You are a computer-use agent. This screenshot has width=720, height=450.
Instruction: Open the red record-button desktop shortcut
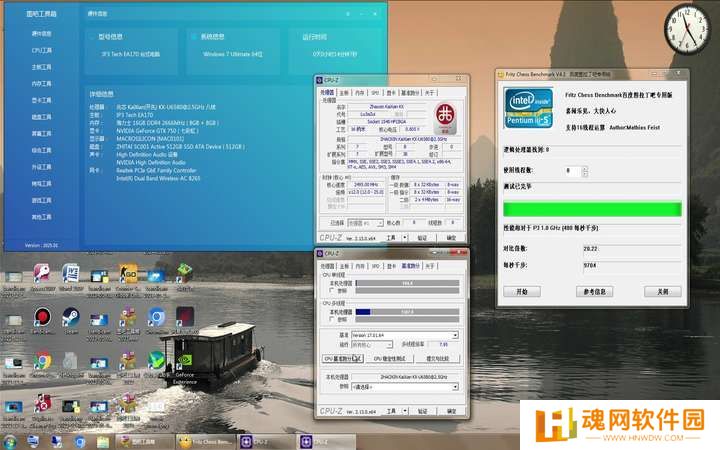(42, 317)
